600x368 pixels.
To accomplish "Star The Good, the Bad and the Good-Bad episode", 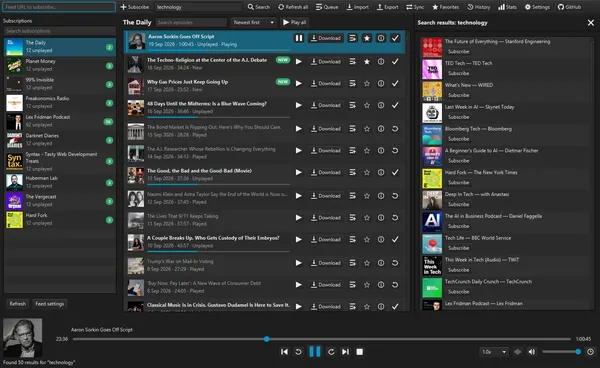I will point(367,173).
